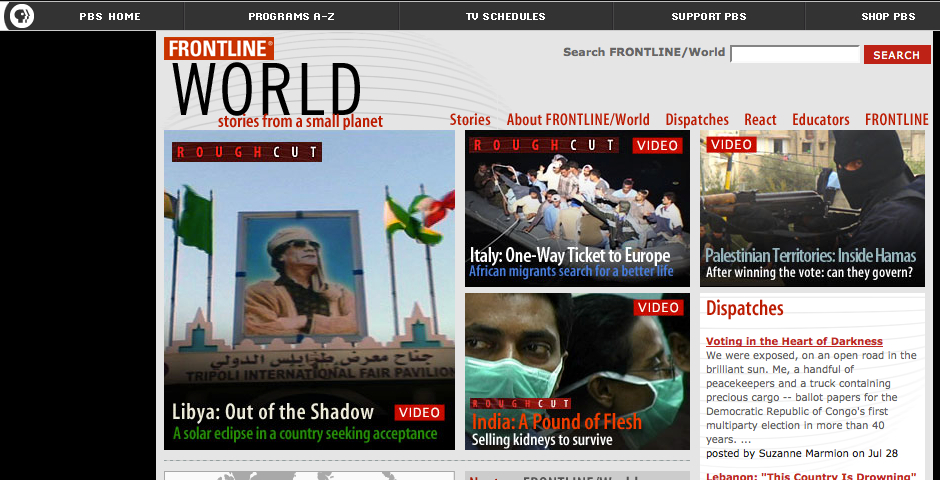This screenshot has width=940, height=480.
Task: Click 'A solar eclipse in a country' subtitle
Action: pos(305,433)
